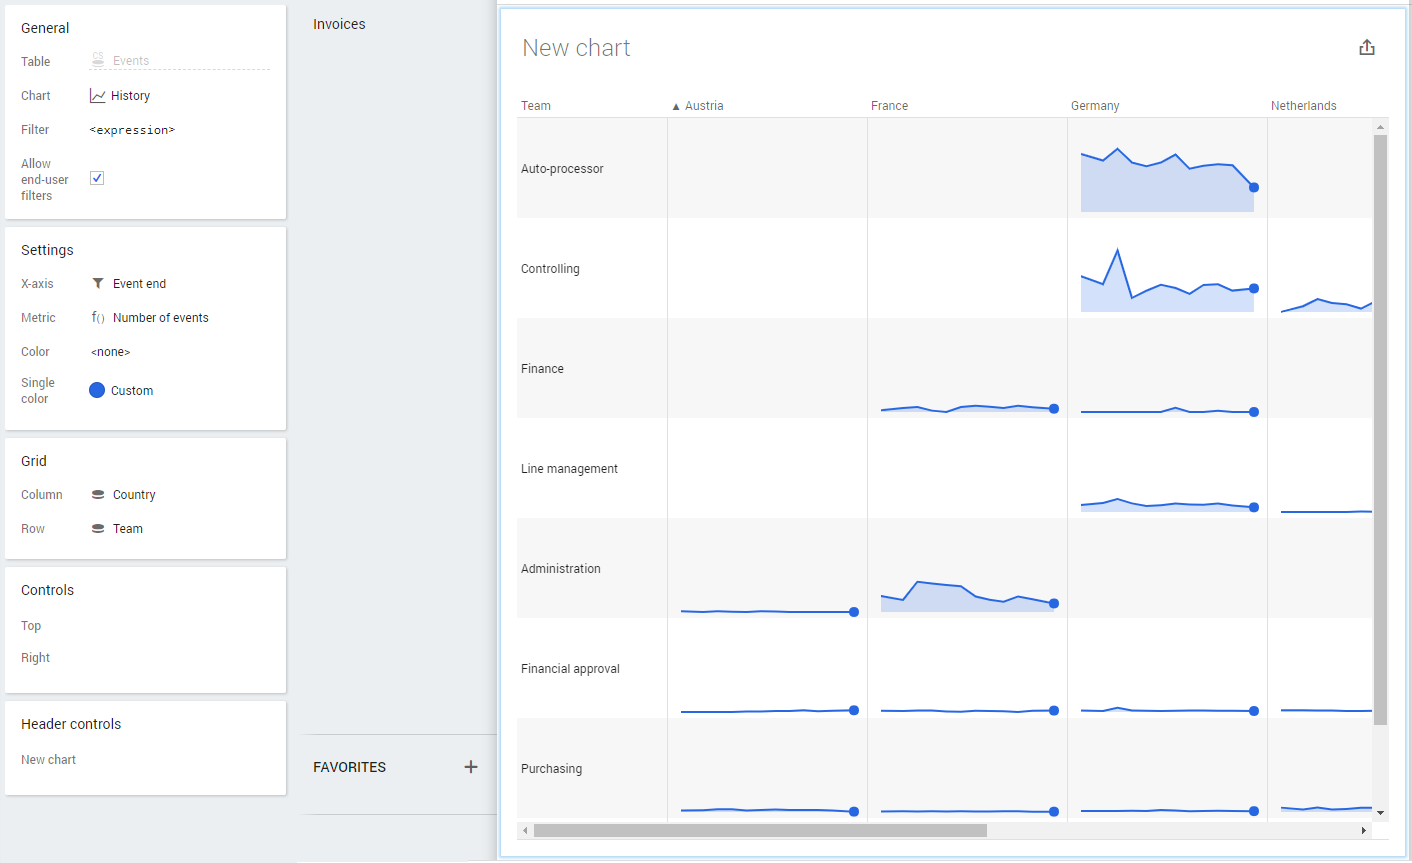Screen dimensions: 1412x863
Task: Open the Chart type History selector
Action: (130, 96)
